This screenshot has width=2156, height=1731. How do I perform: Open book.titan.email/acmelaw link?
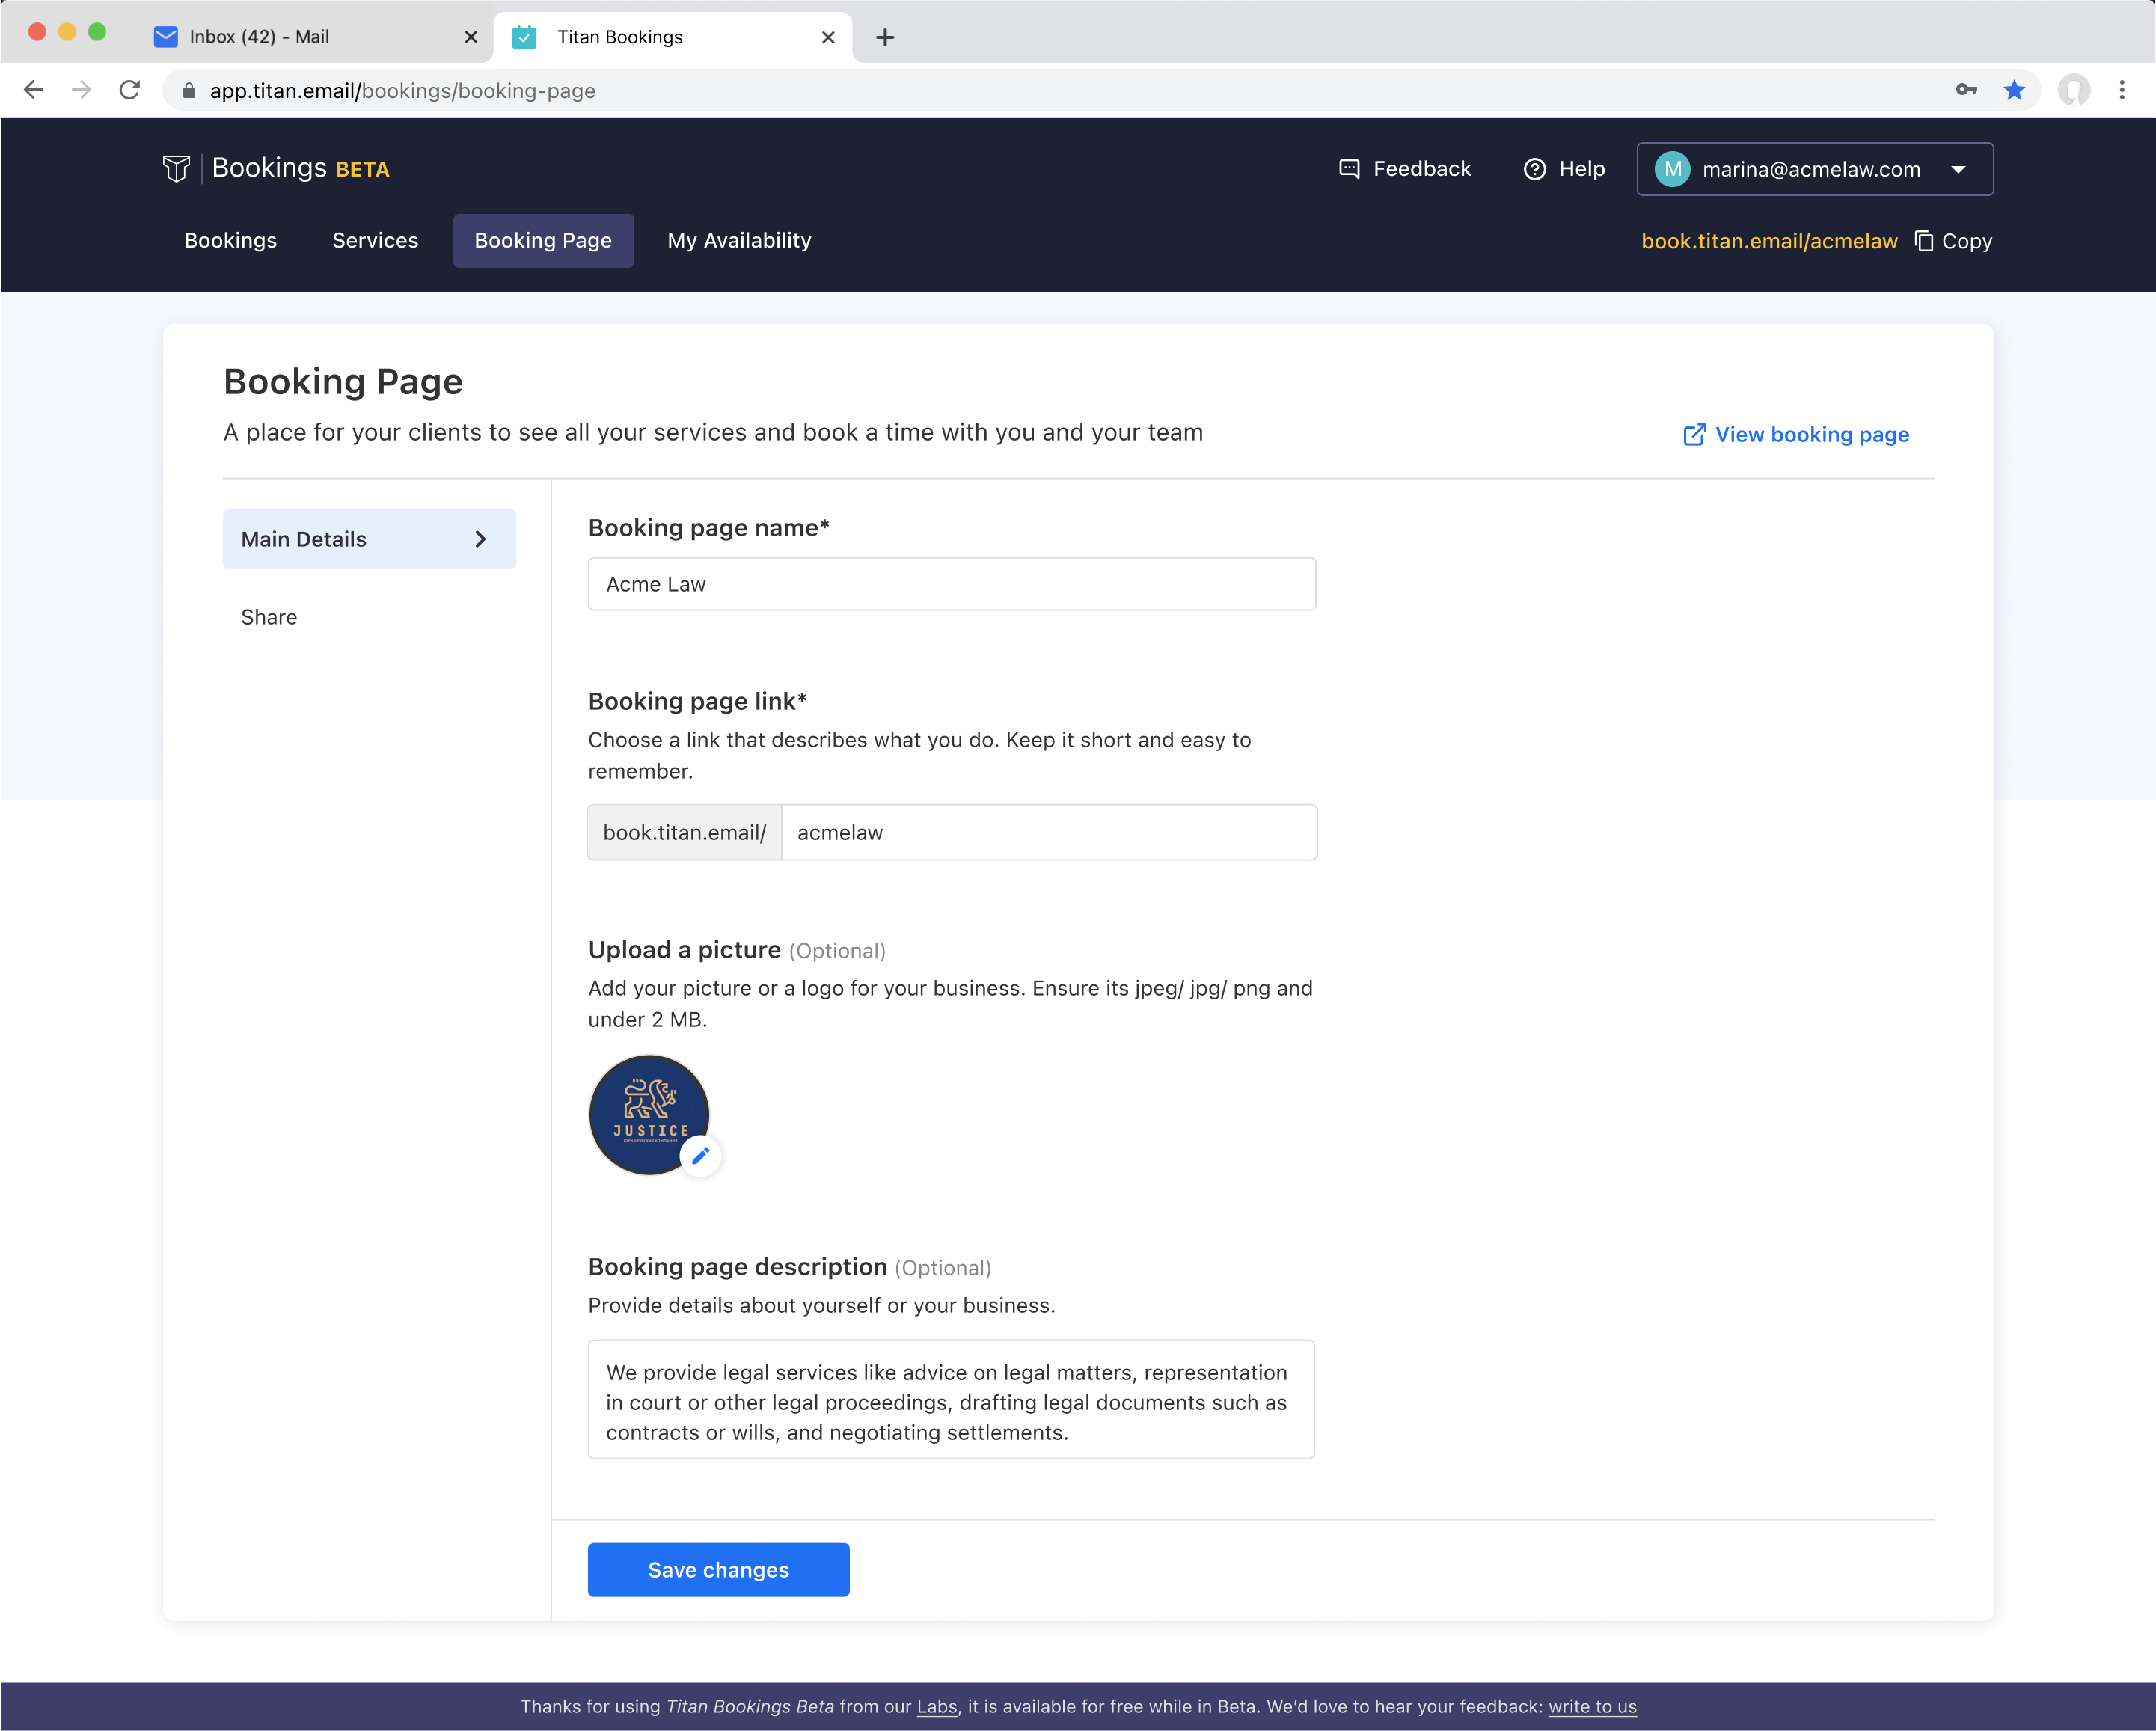[1769, 241]
